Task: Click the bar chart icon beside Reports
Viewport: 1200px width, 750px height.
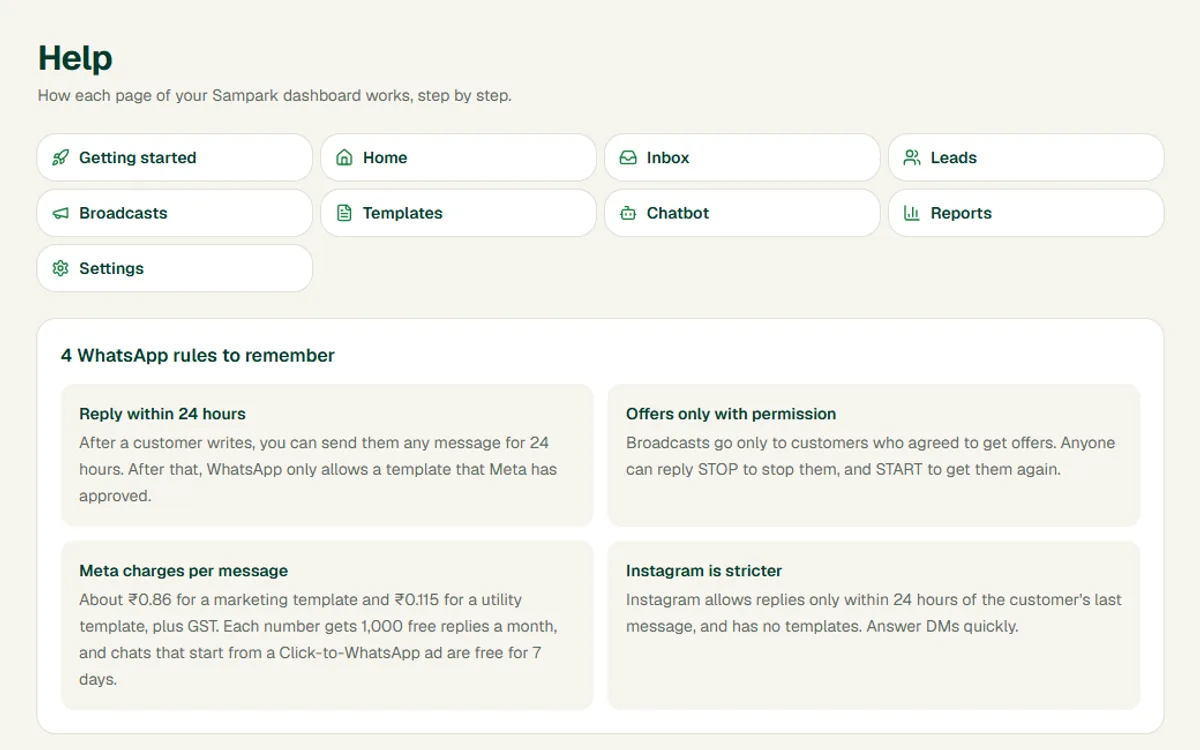Action: [912, 213]
